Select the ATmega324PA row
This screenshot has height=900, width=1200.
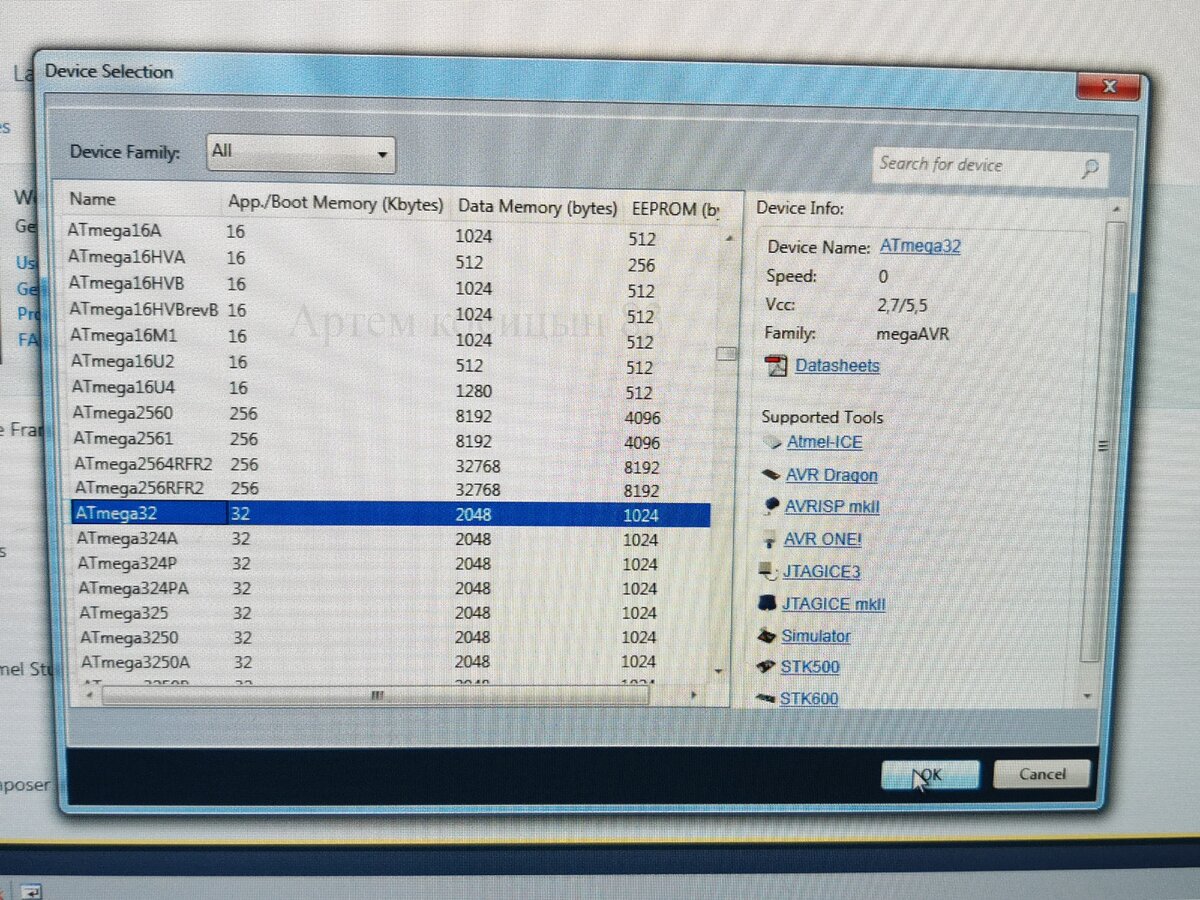(390, 589)
